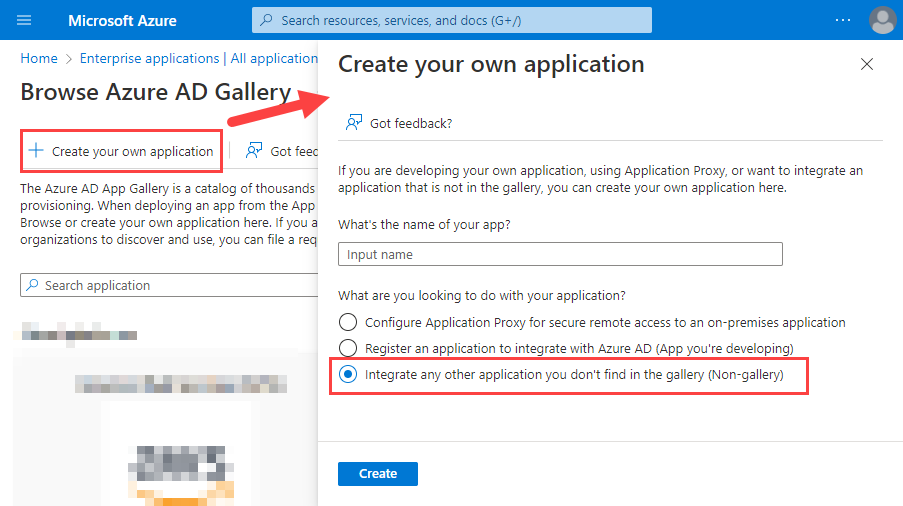Click the plus icon beside Create your own application
Image resolution: width=903 pixels, height=506 pixels.
click(x=36, y=151)
